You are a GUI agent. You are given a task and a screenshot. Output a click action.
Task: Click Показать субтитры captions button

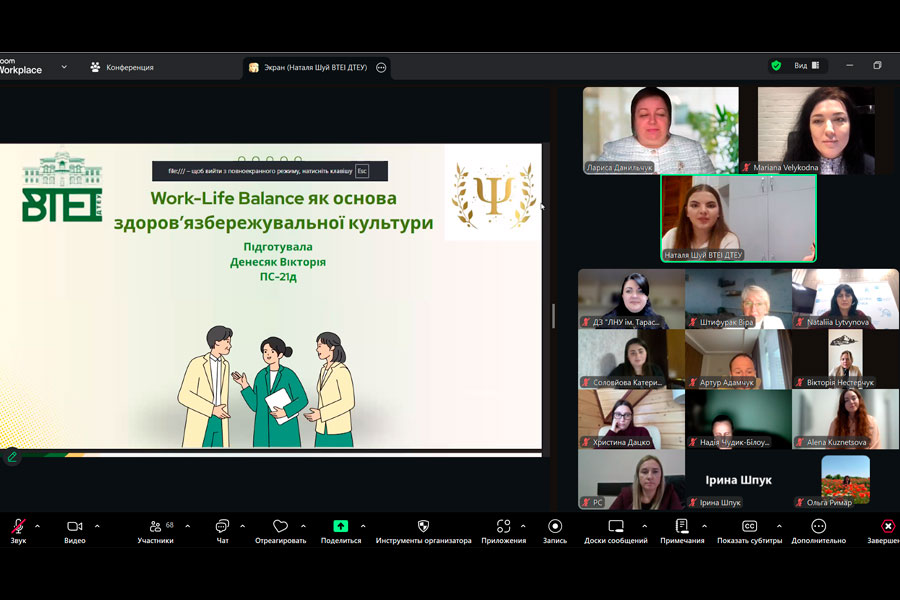coord(749,527)
